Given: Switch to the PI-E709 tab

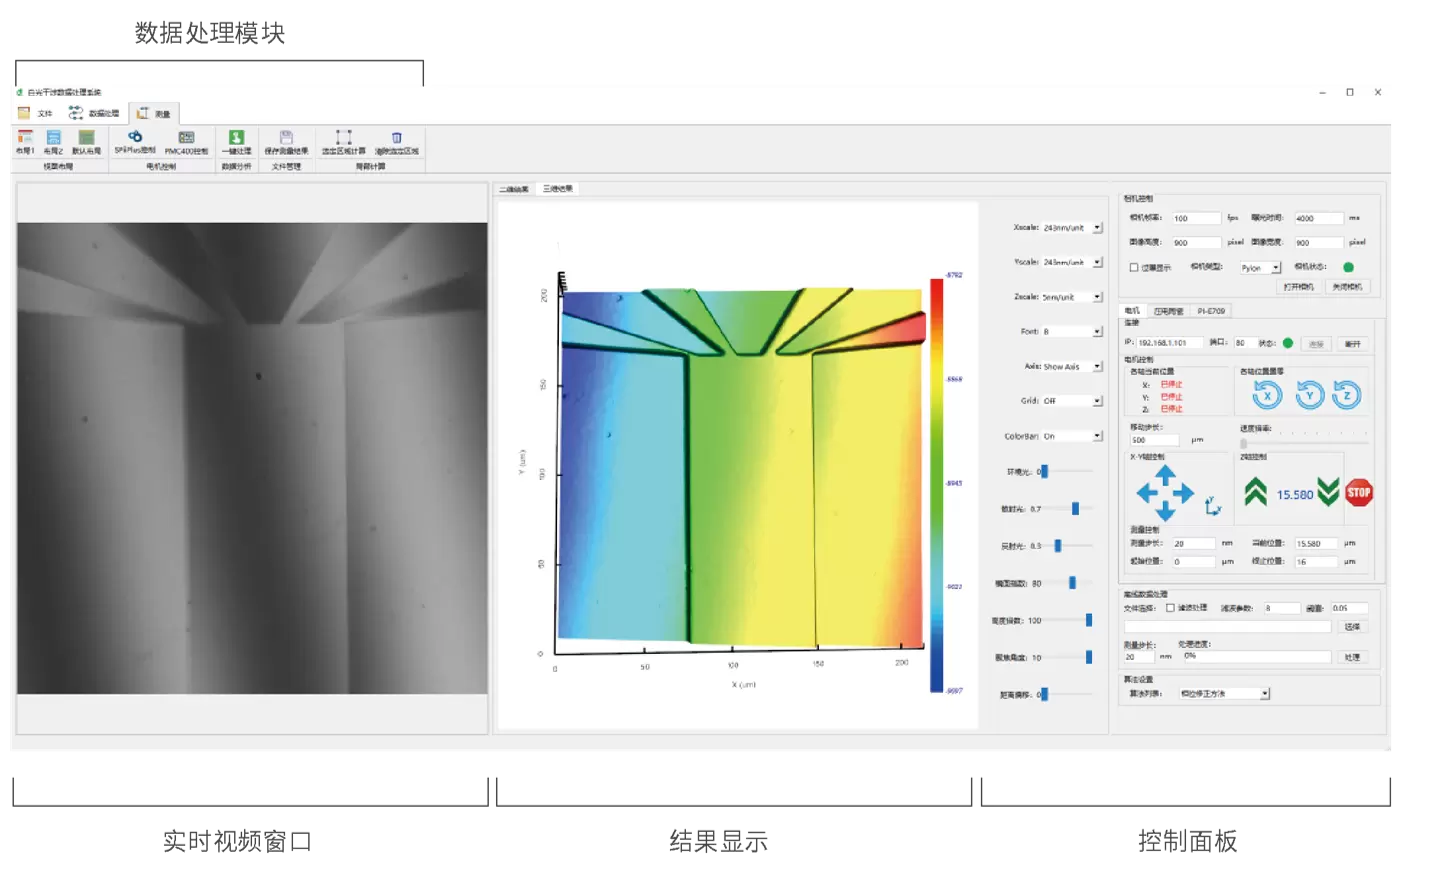Looking at the screenshot, I should [1210, 311].
